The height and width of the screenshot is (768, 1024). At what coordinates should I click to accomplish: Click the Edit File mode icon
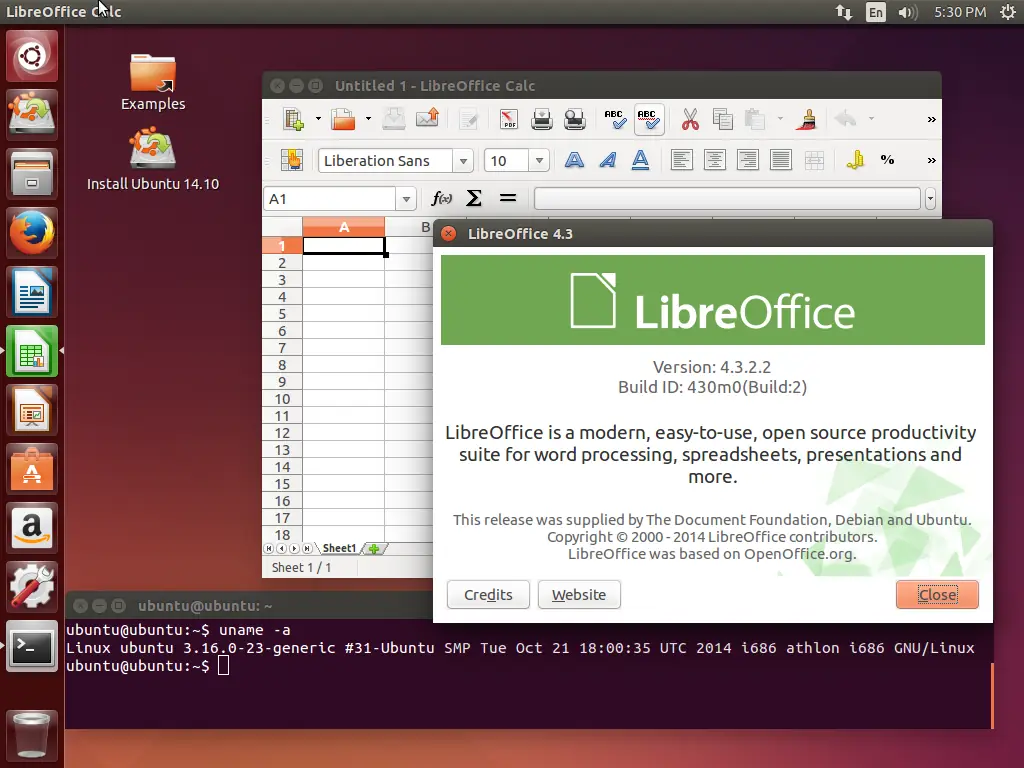pyautogui.click(x=468, y=119)
